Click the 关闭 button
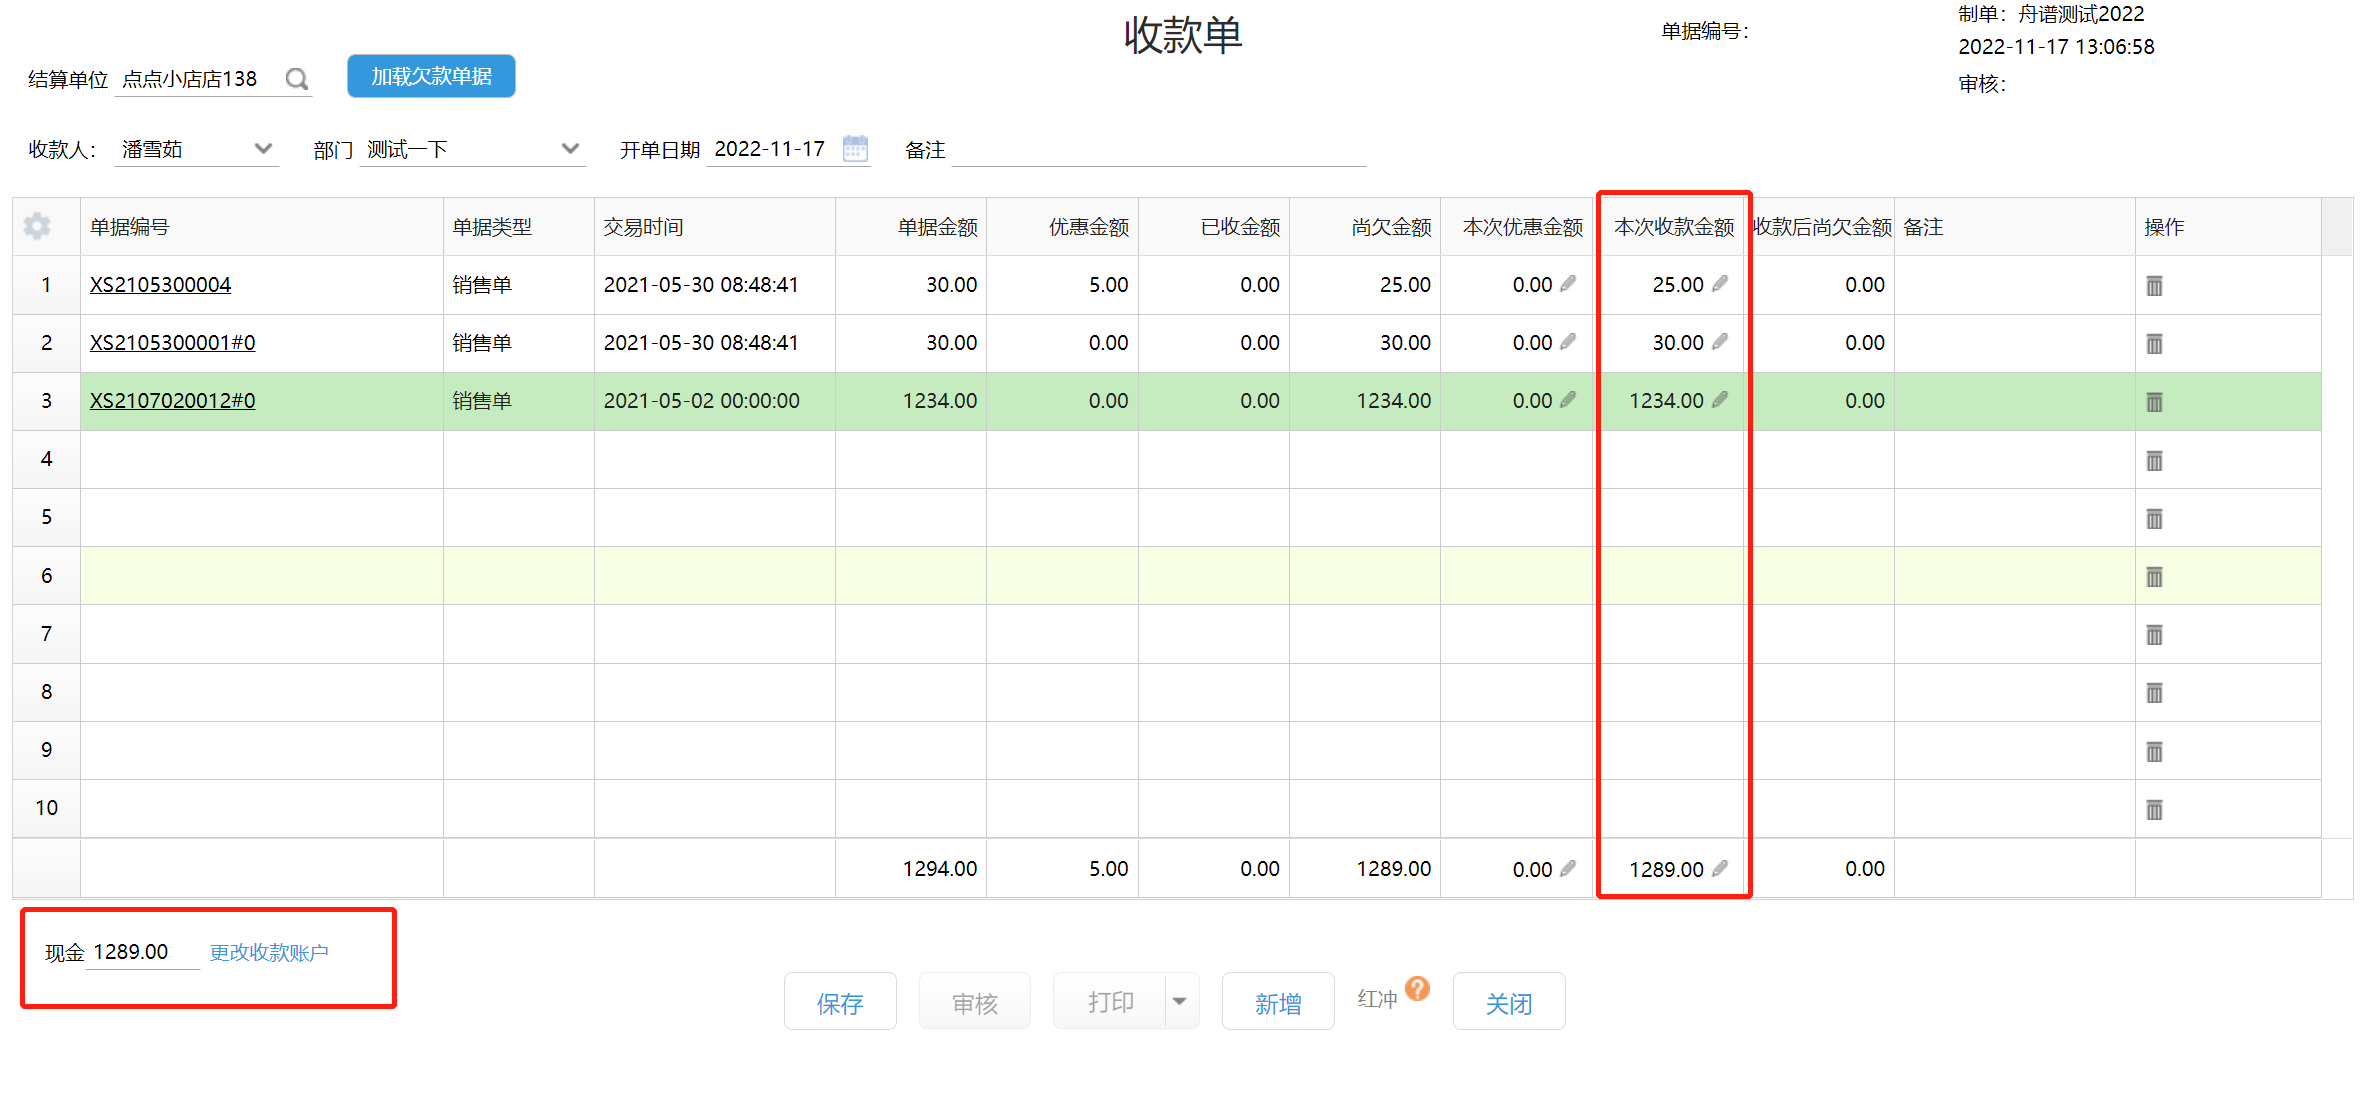The image size is (2360, 1096). click(x=1509, y=1002)
